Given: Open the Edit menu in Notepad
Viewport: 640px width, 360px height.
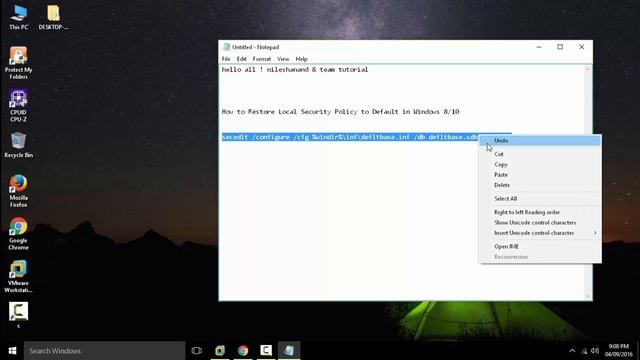Looking at the screenshot, I should tap(241, 59).
